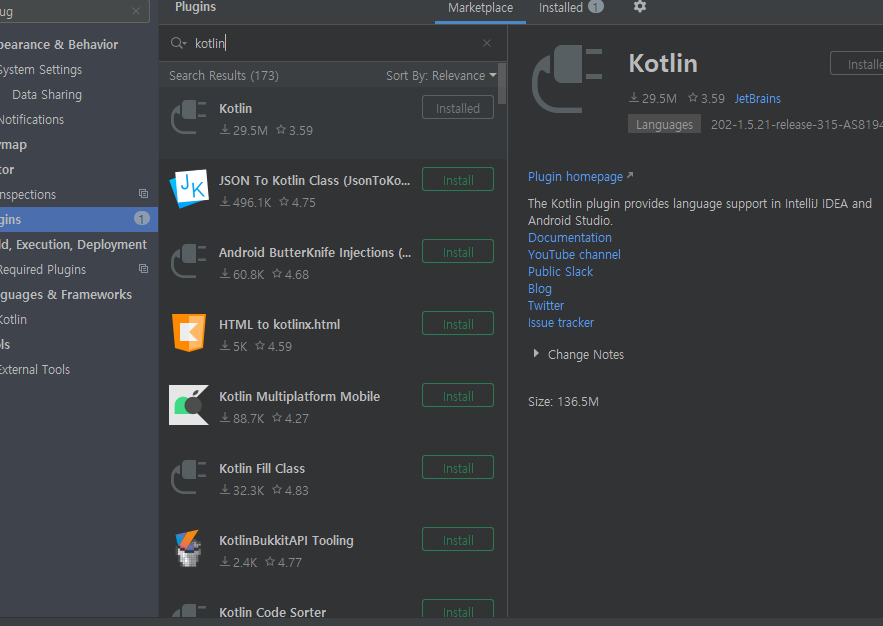
Task: Open the Issue tracker link
Action: [560, 323]
